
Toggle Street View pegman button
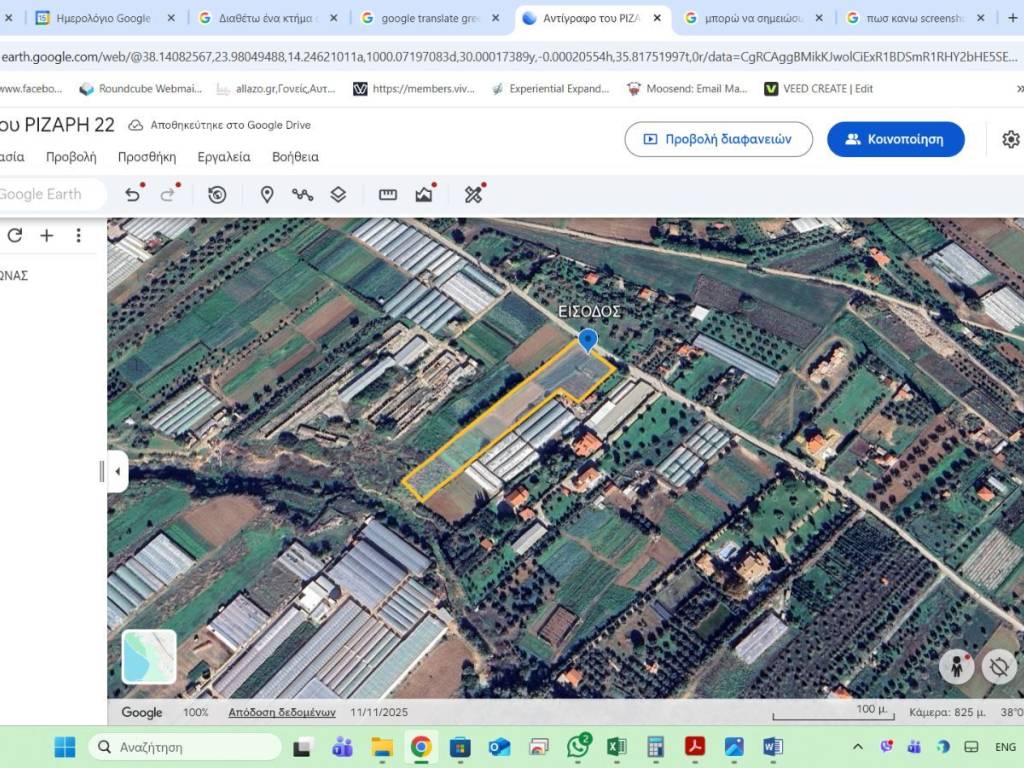(x=957, y=667)
